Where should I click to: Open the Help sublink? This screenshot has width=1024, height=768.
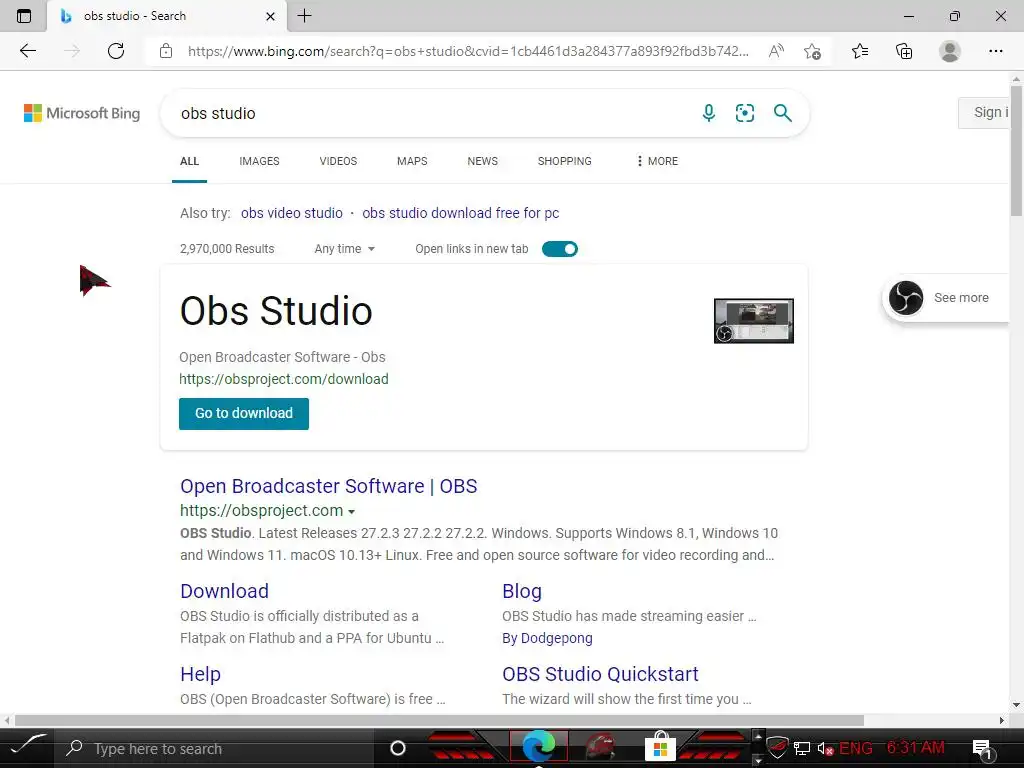pyautogui.click(x=200, y=674)
